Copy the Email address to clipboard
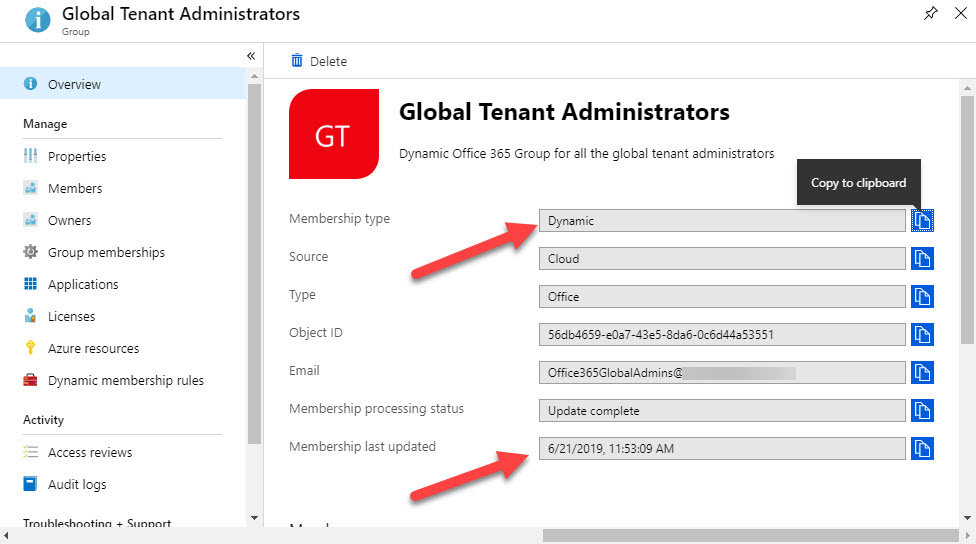This screenshot has height=544, width=976. [x=922, y=373]
